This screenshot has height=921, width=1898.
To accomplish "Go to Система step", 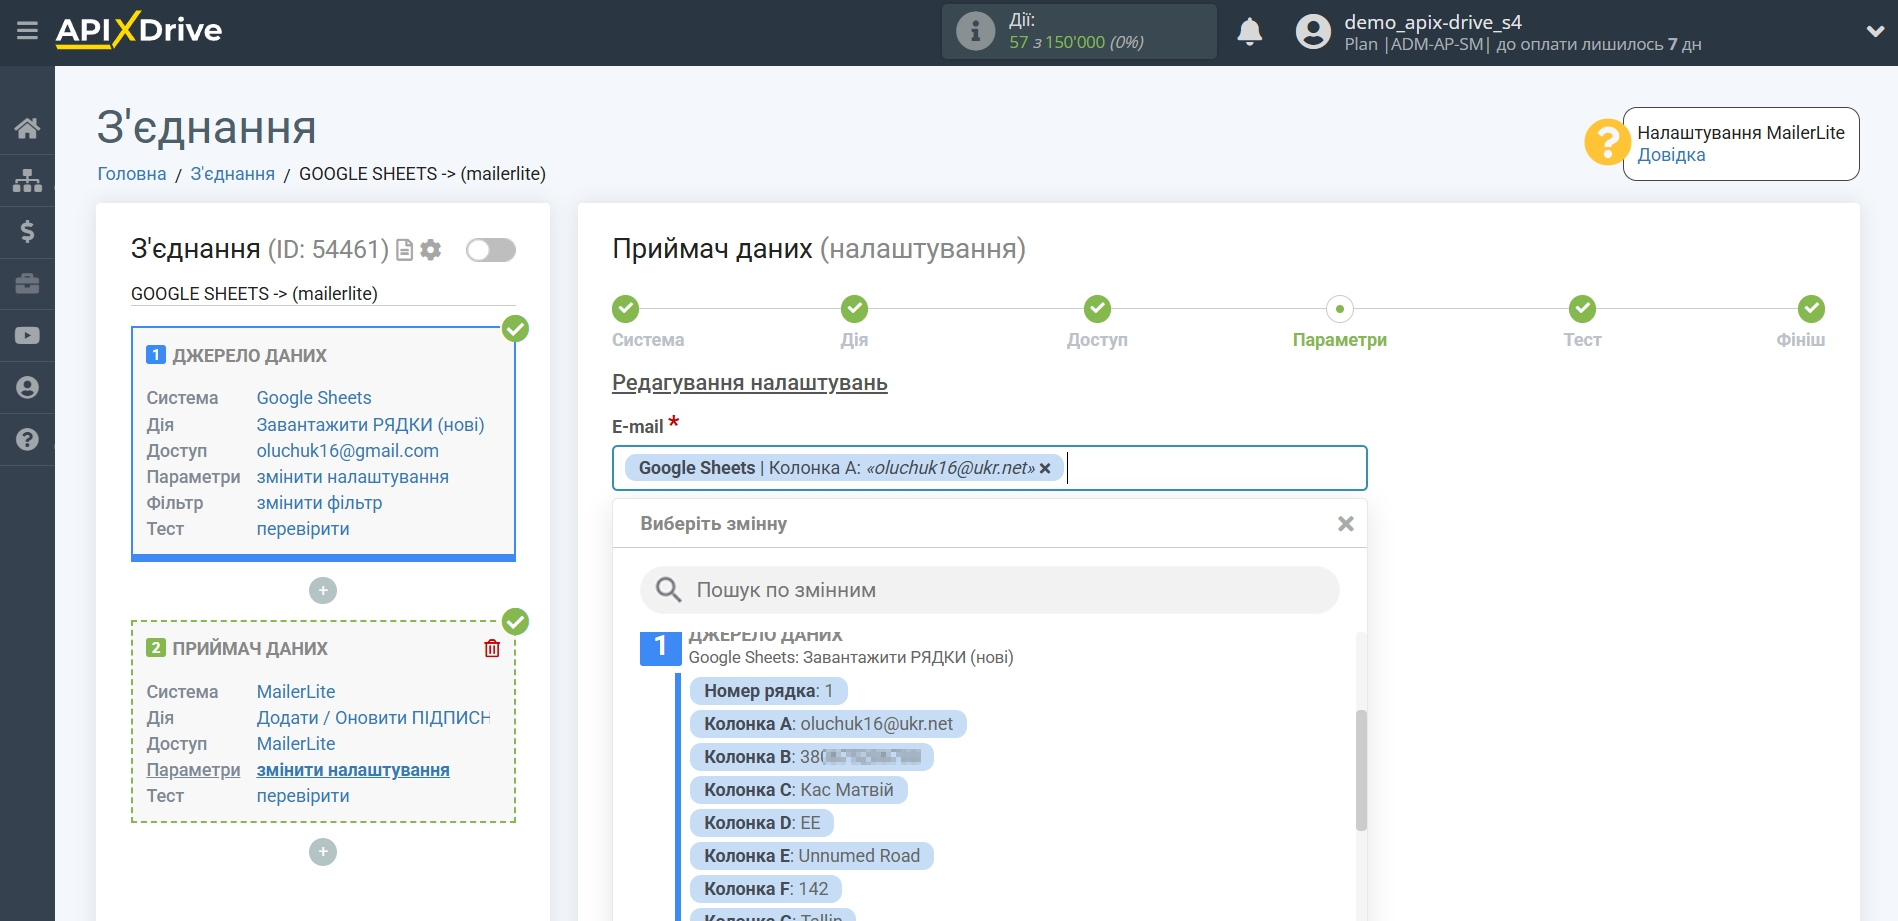I will [626, 309].
